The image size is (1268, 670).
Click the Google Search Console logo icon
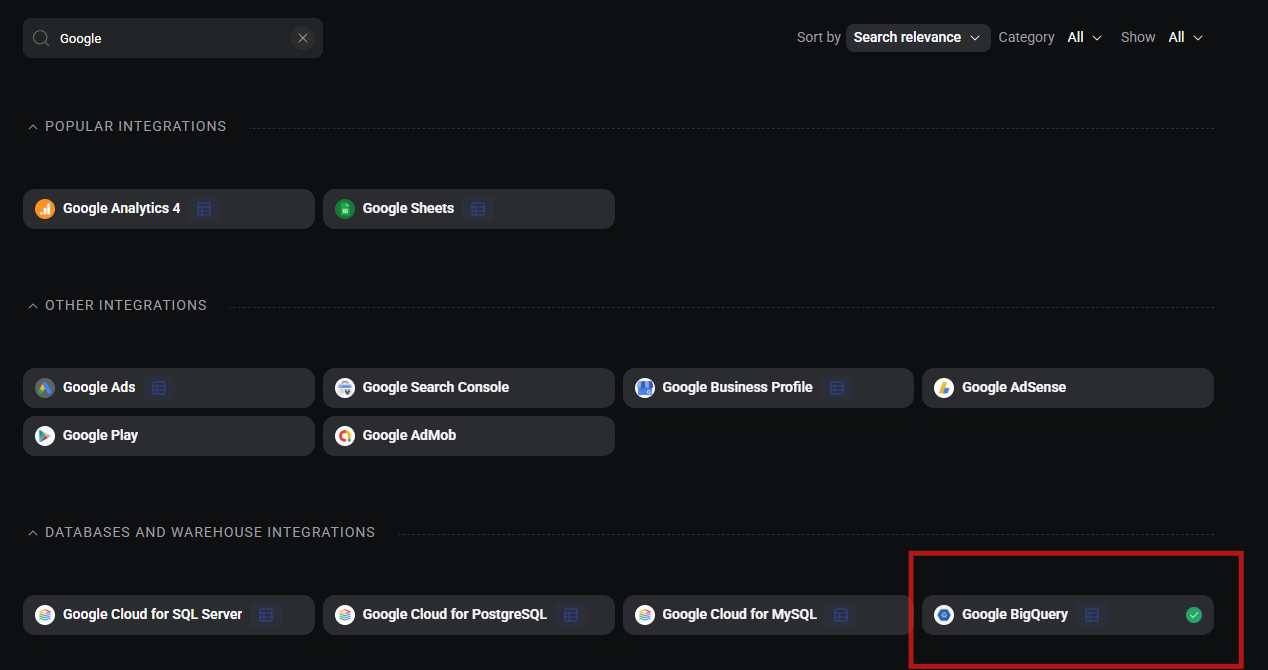coord(345,388)
